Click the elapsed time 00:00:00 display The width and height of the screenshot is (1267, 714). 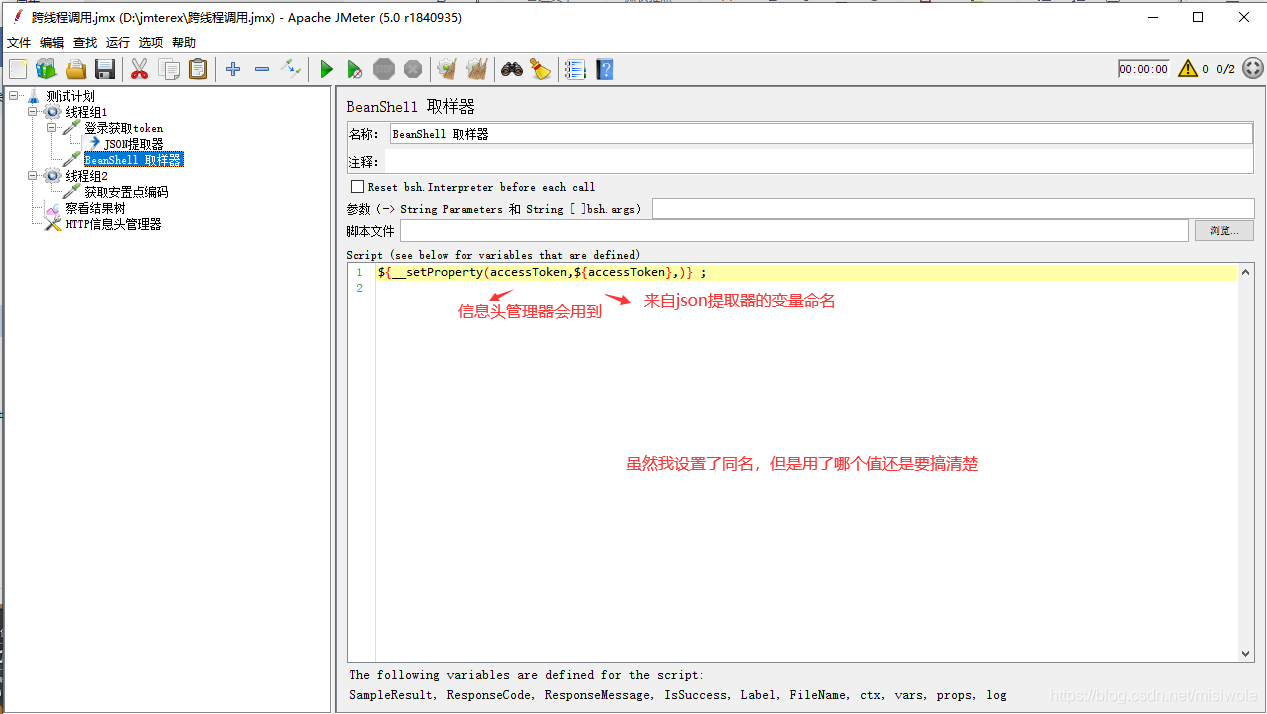click(1144, 69)
